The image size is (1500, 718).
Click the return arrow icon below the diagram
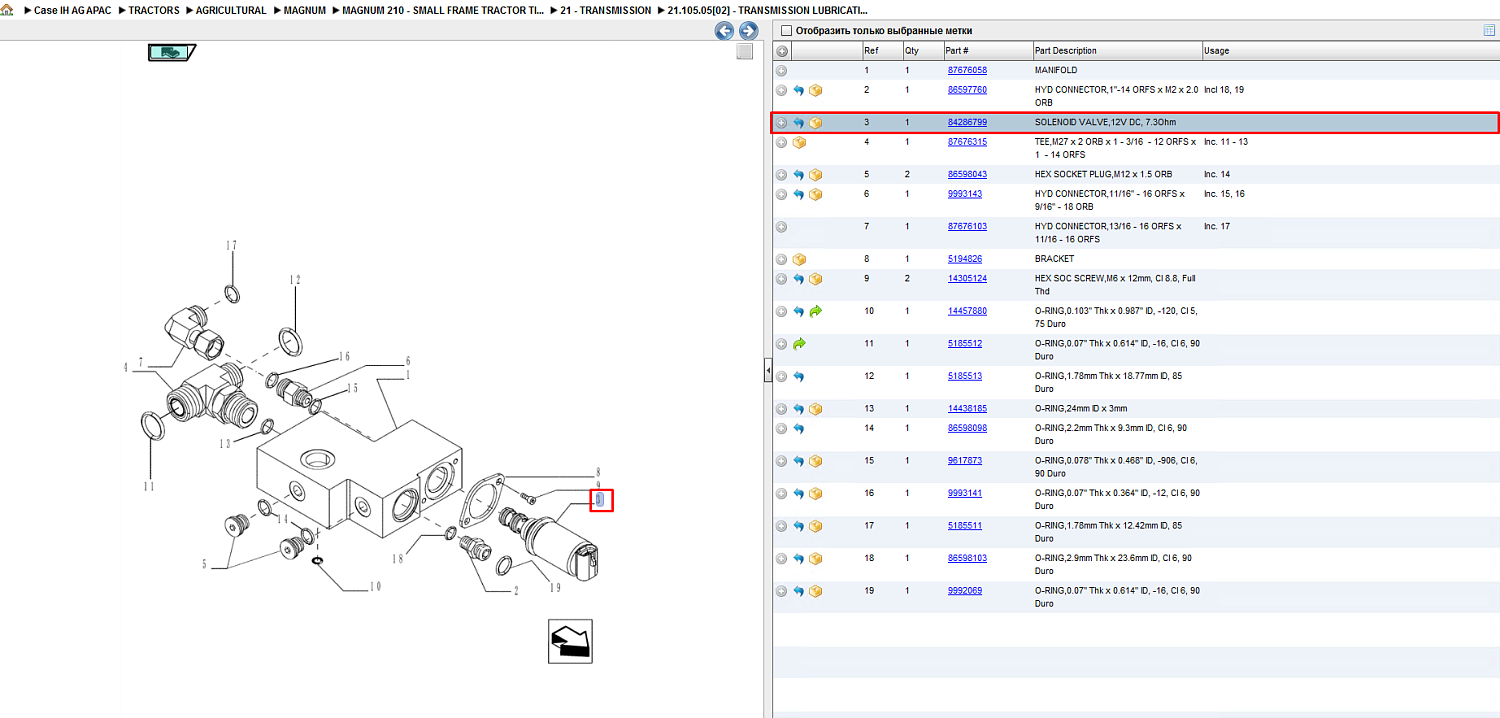[x=571, y=640]
